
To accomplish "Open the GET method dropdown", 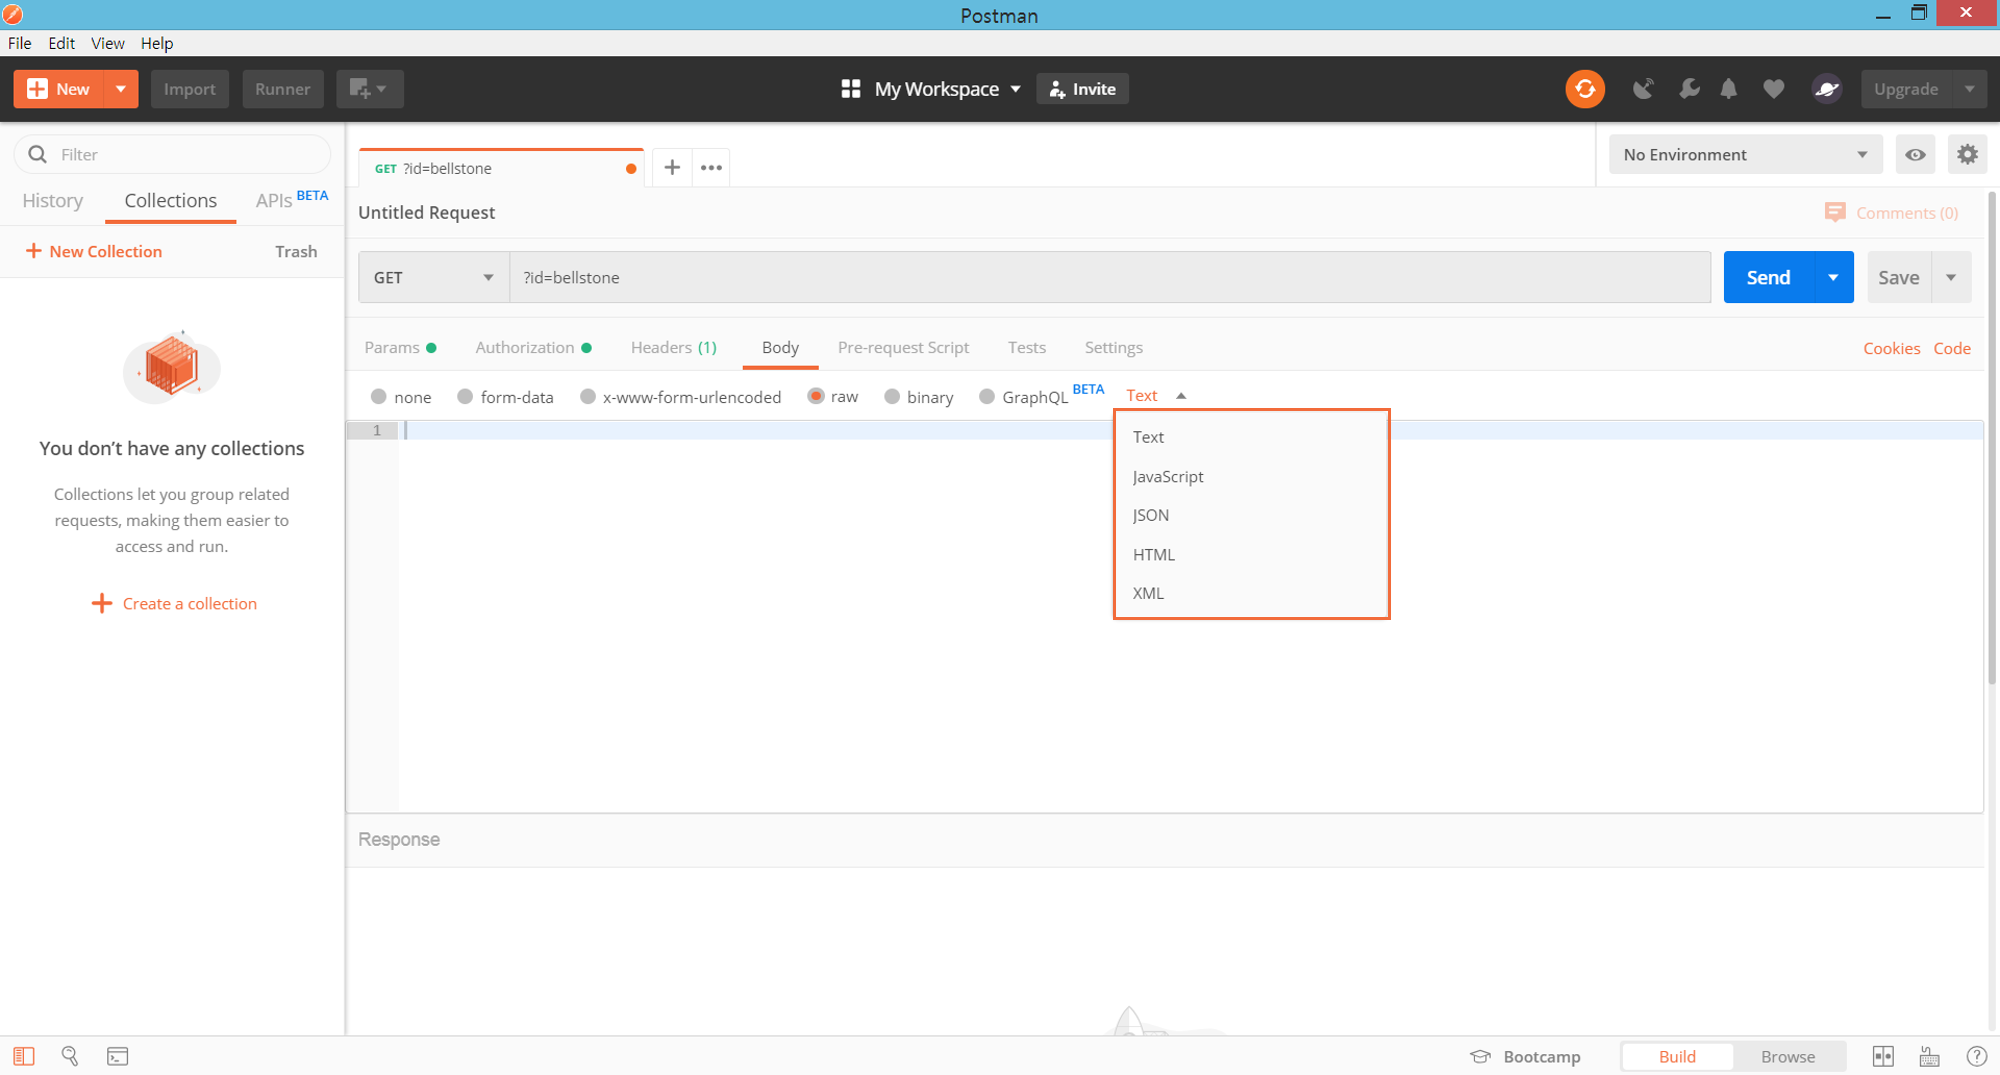I will (x=433, y=277).
